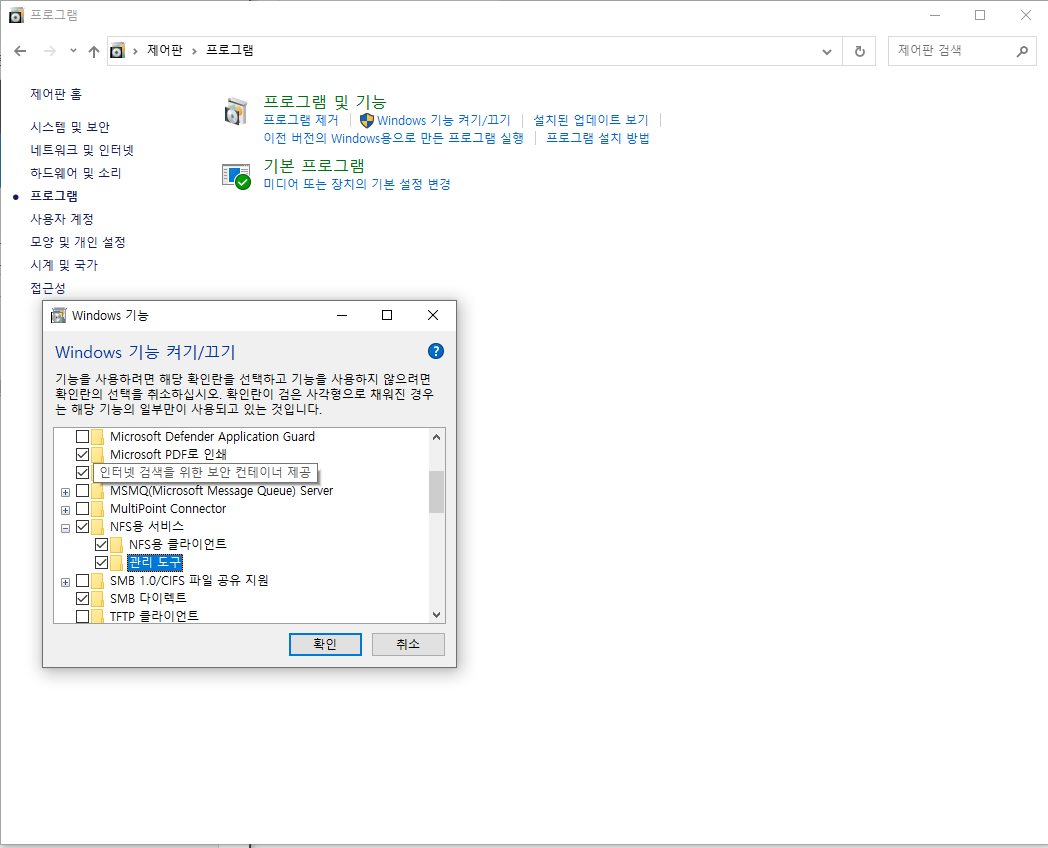Click the 프로그램 및 기능 icon
Image resolution: width=1048 pixels, height=848 pixels.
tap(236, 111)
